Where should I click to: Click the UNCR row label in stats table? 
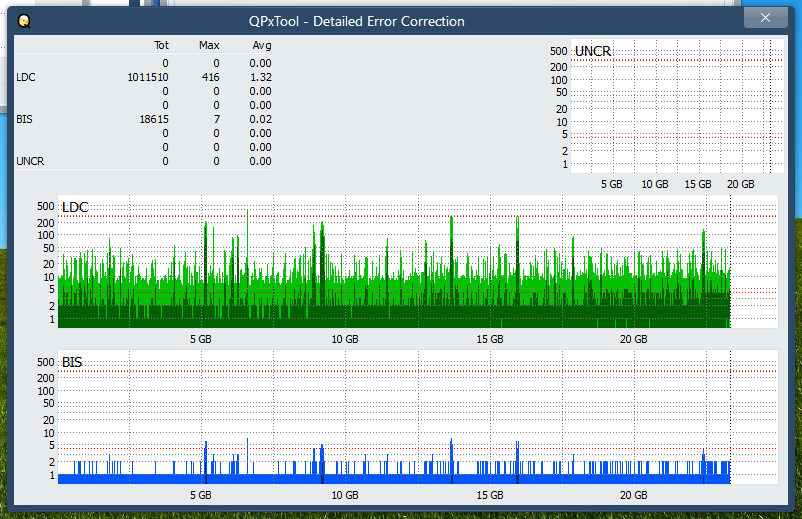click(x=30, y=161)
